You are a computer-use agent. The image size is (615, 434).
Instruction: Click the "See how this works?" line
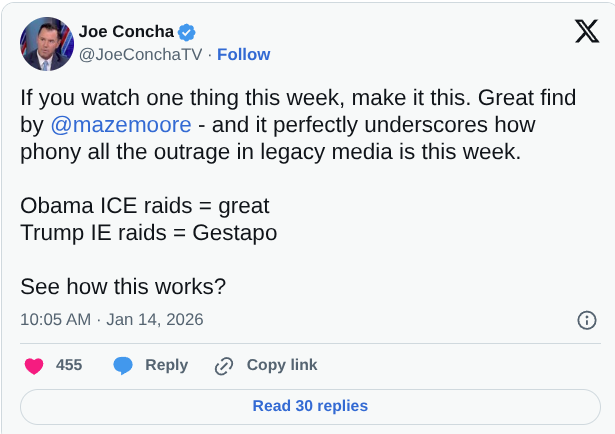(123, 286)
